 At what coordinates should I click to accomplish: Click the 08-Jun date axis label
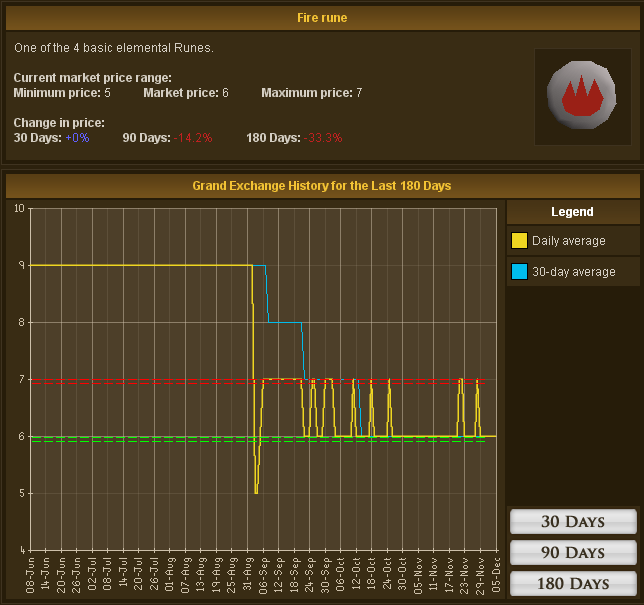(30, 575)
